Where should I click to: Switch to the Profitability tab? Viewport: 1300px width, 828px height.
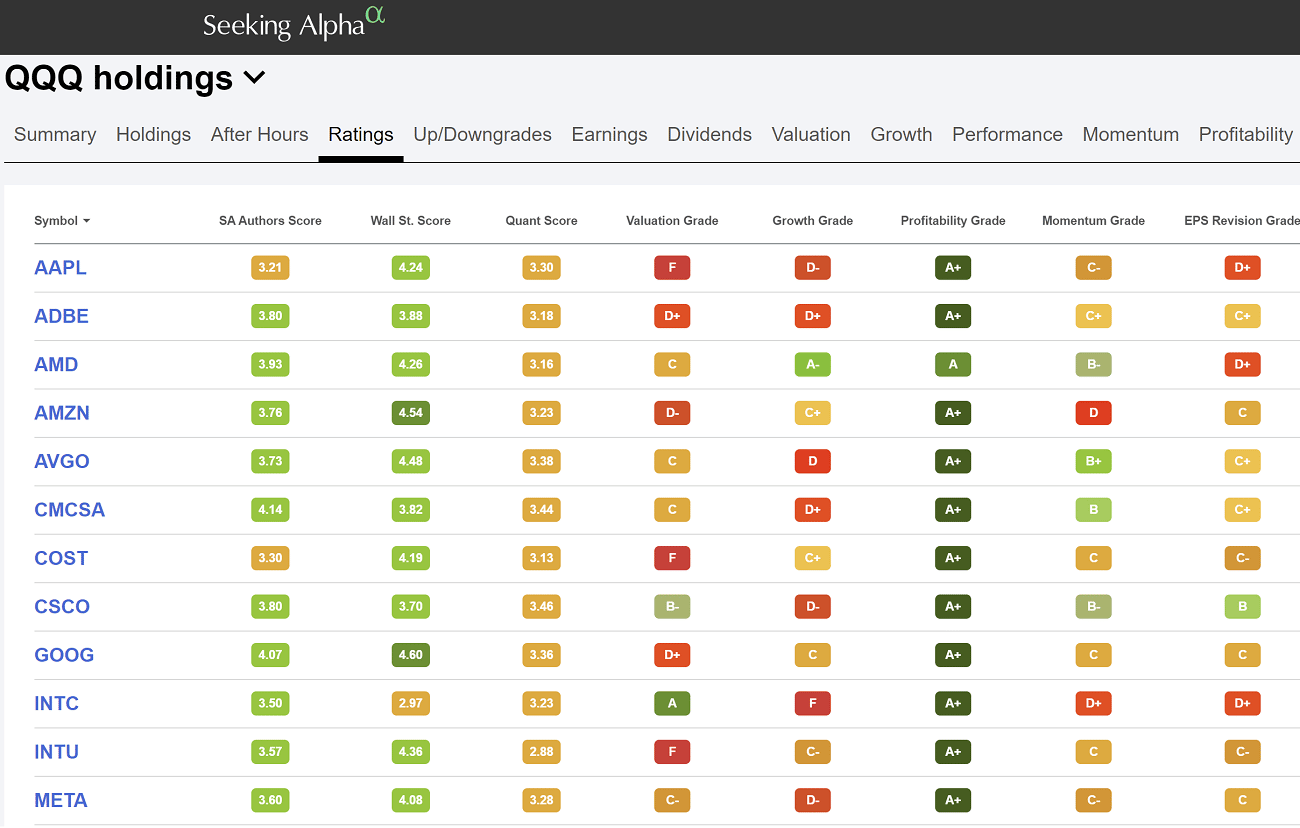(x=1246, y=134)
